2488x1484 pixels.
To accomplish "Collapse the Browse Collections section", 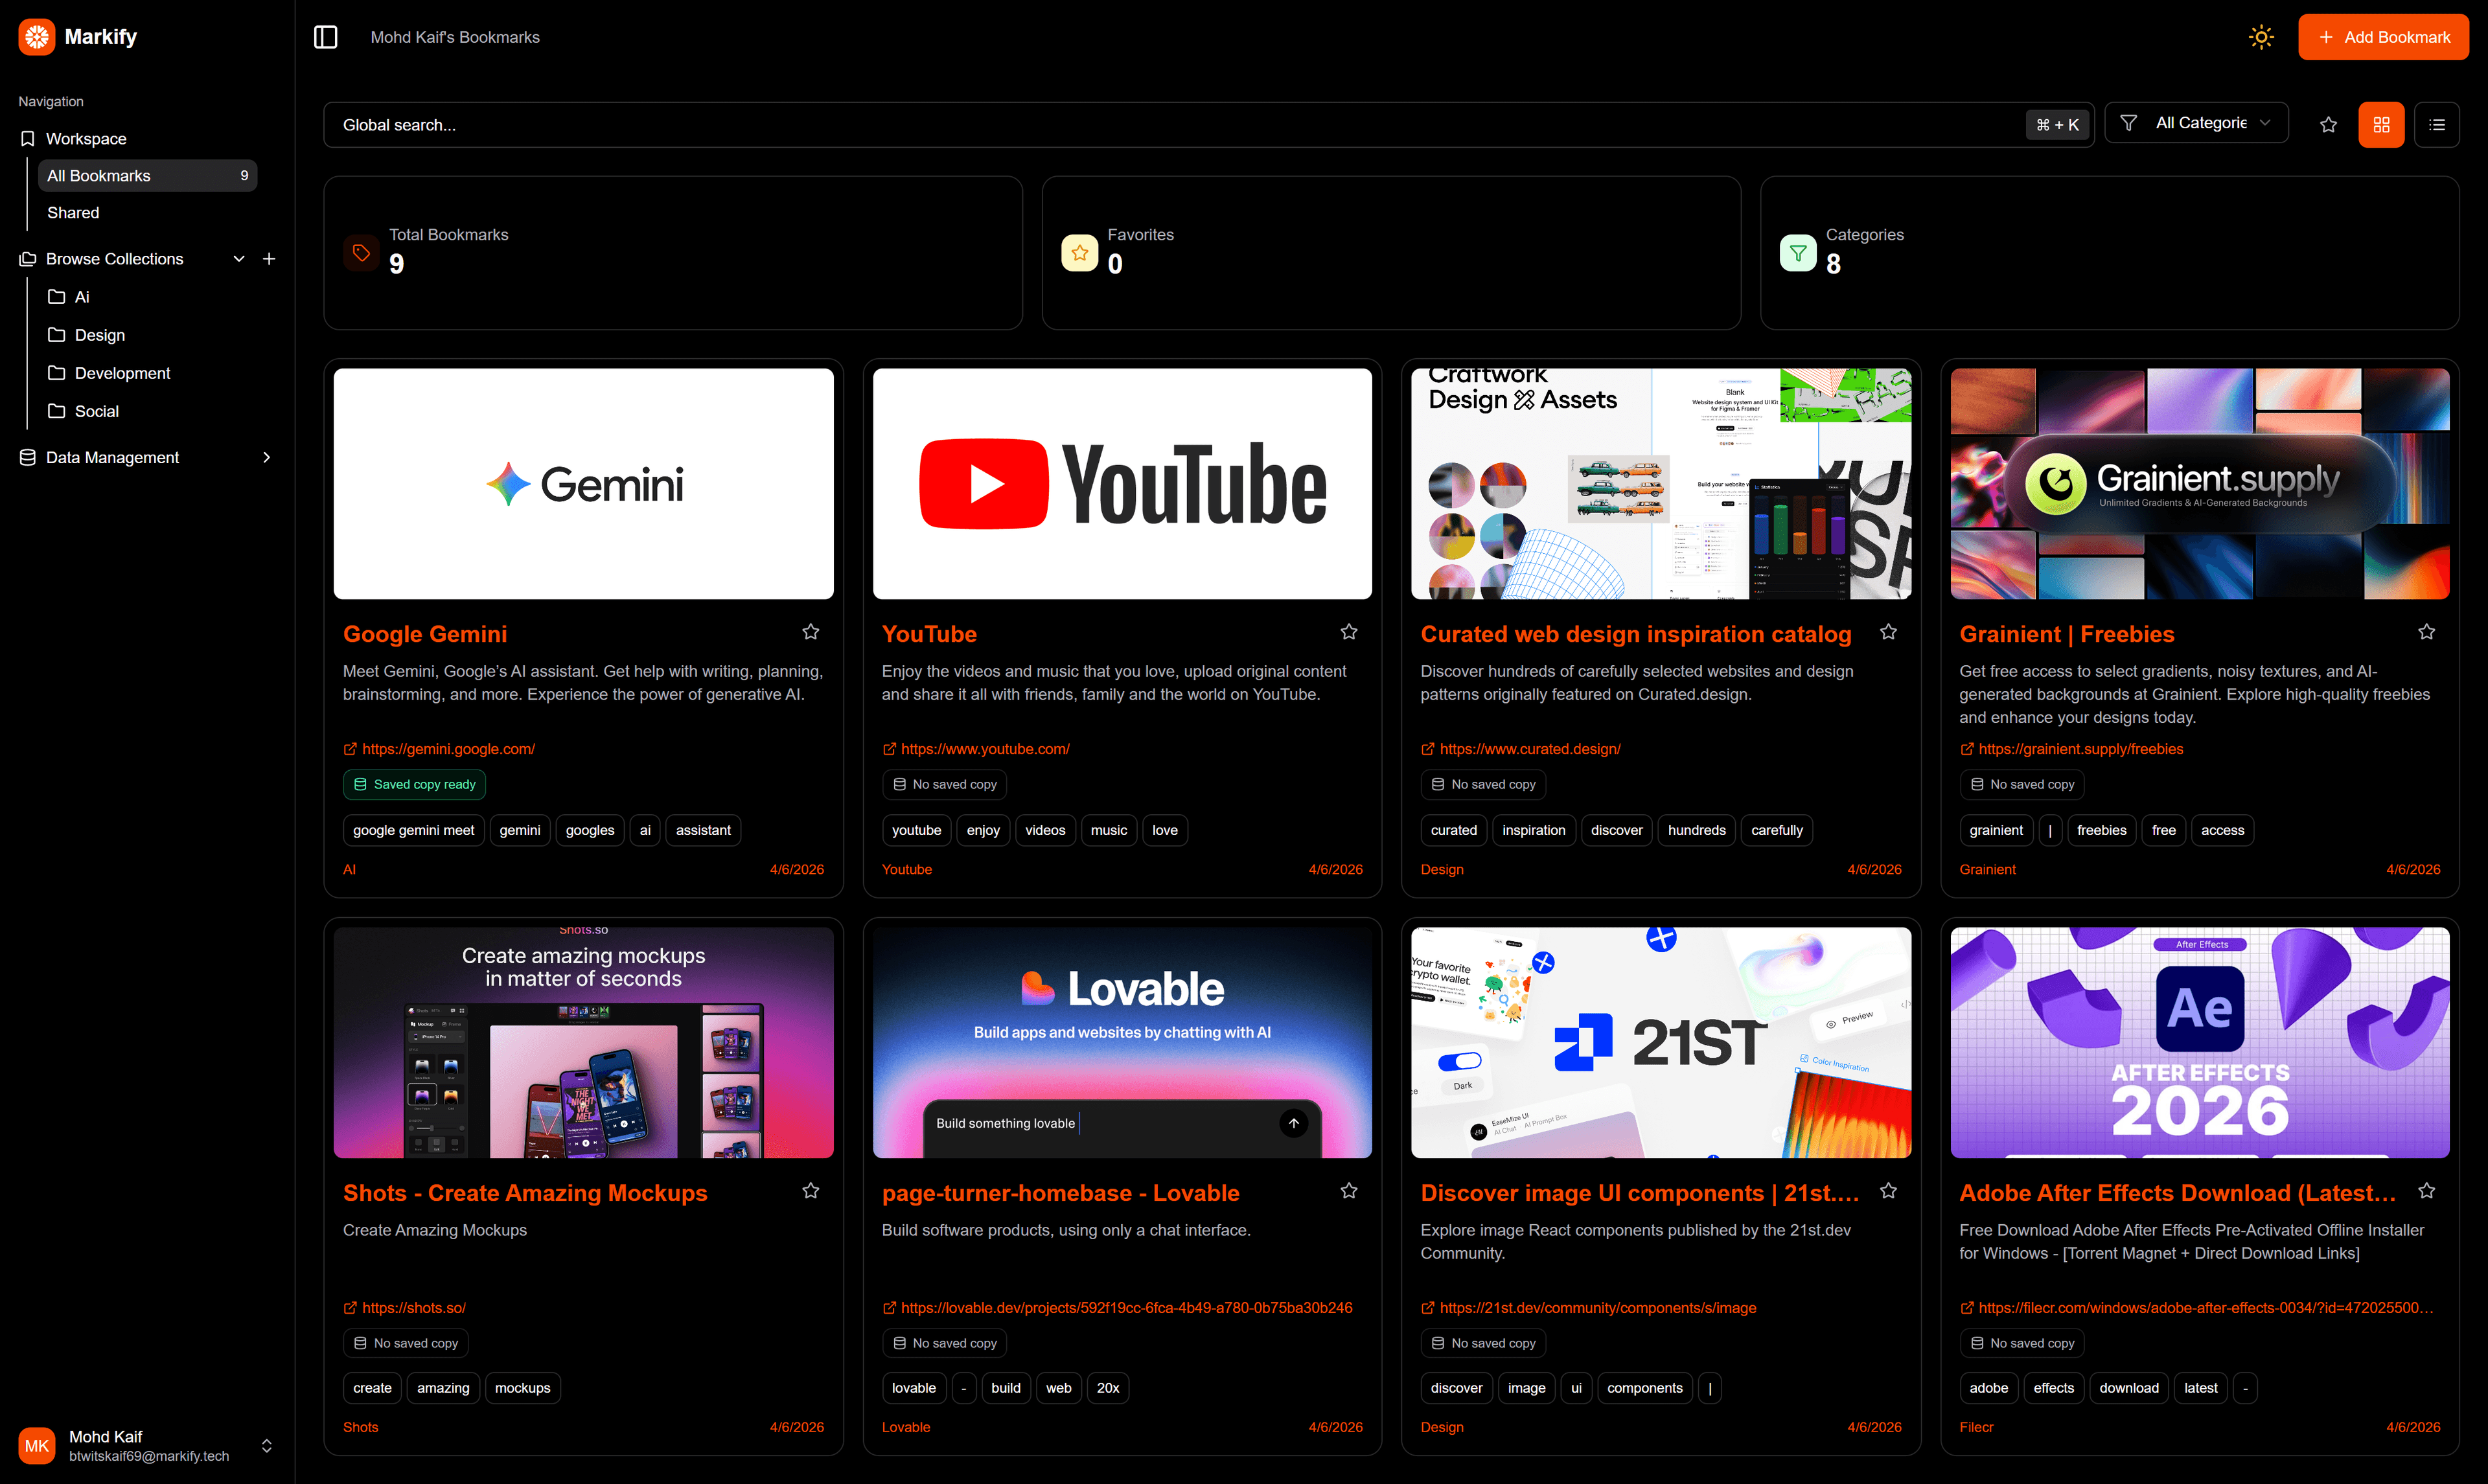I will pos(238,258).
